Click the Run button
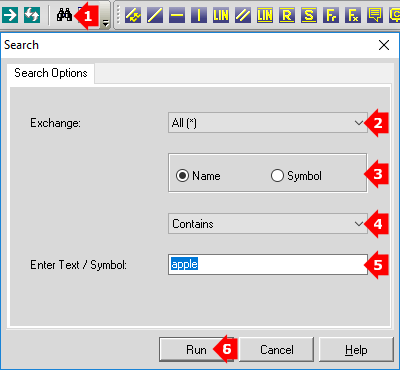The image size is (400, 370). click(x=196, y=350)
